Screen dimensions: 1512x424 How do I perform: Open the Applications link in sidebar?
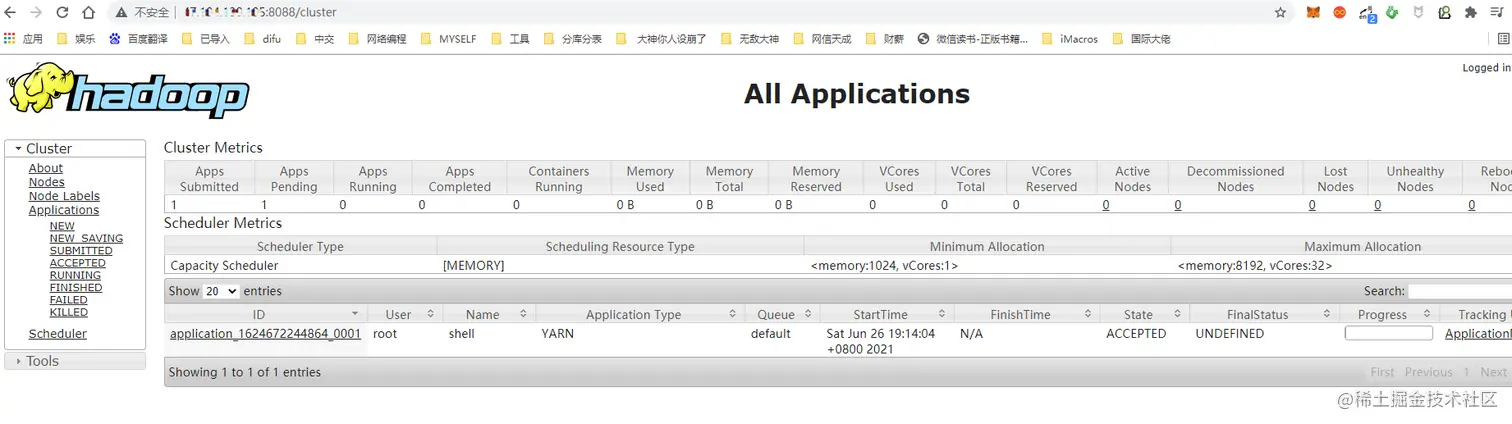pyautogui.click(x=64, y=210)
